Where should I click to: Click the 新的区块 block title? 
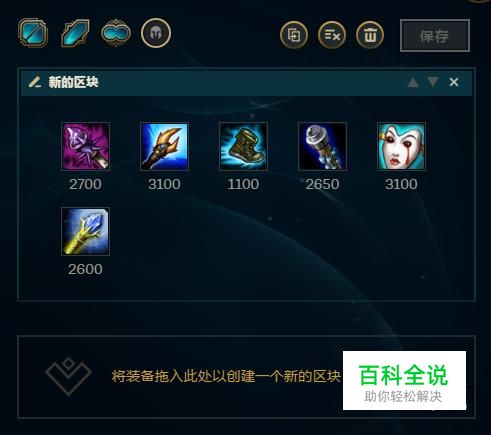click(x=73, y=82)
